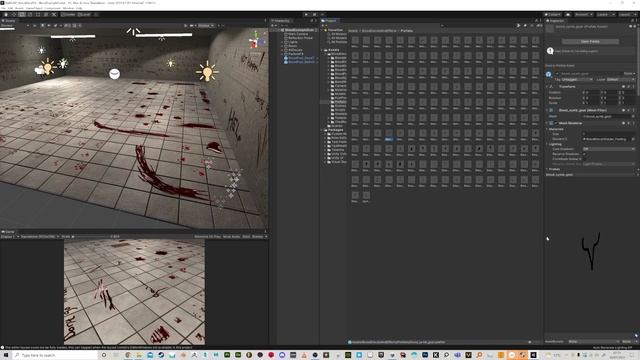
Task: Toggle the Mesh Renderer enabled checkbox
Action: tap(556, 123)
